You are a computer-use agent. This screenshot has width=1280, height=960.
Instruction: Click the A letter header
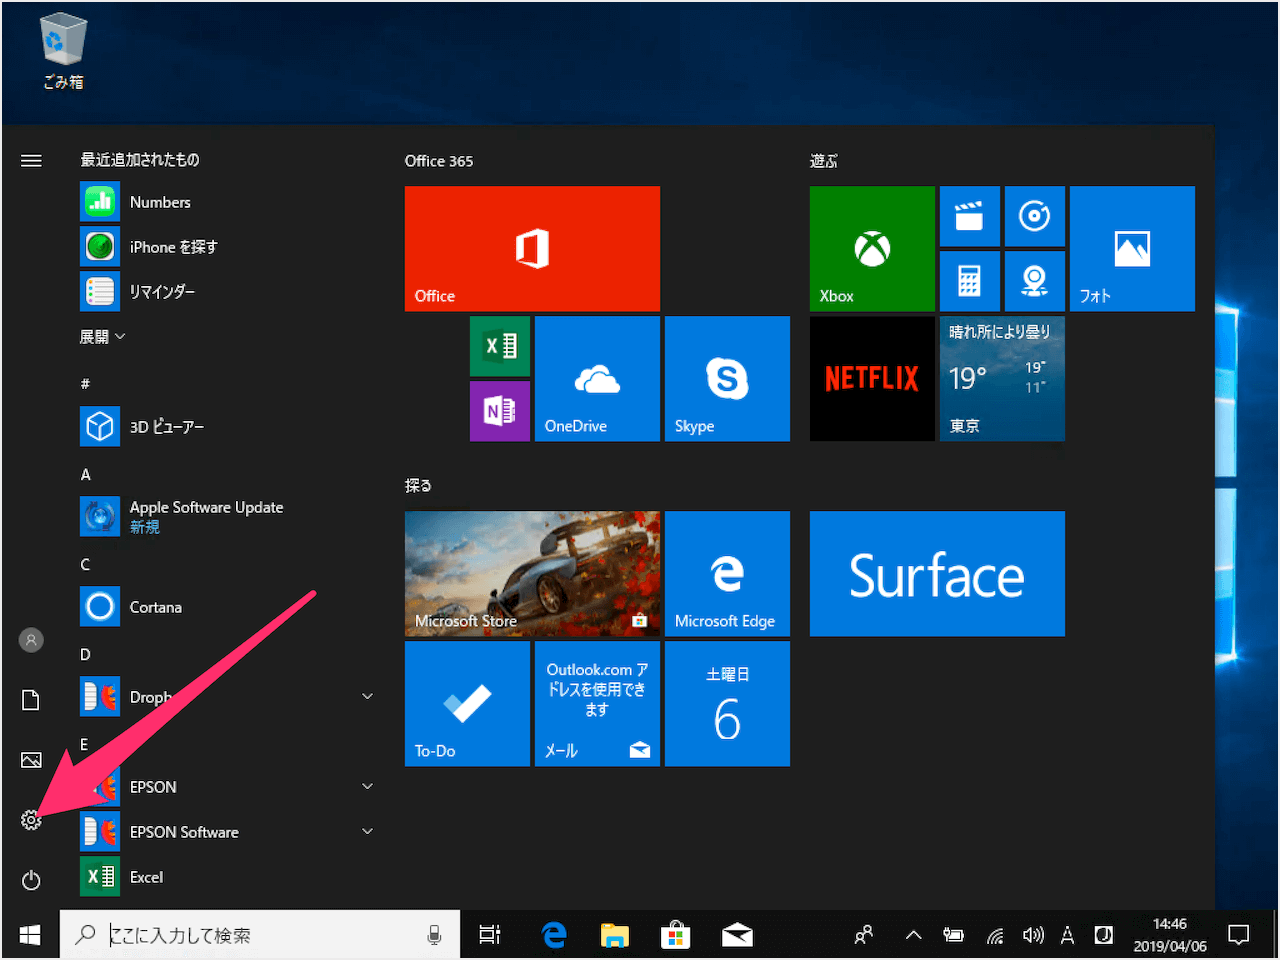85,474
